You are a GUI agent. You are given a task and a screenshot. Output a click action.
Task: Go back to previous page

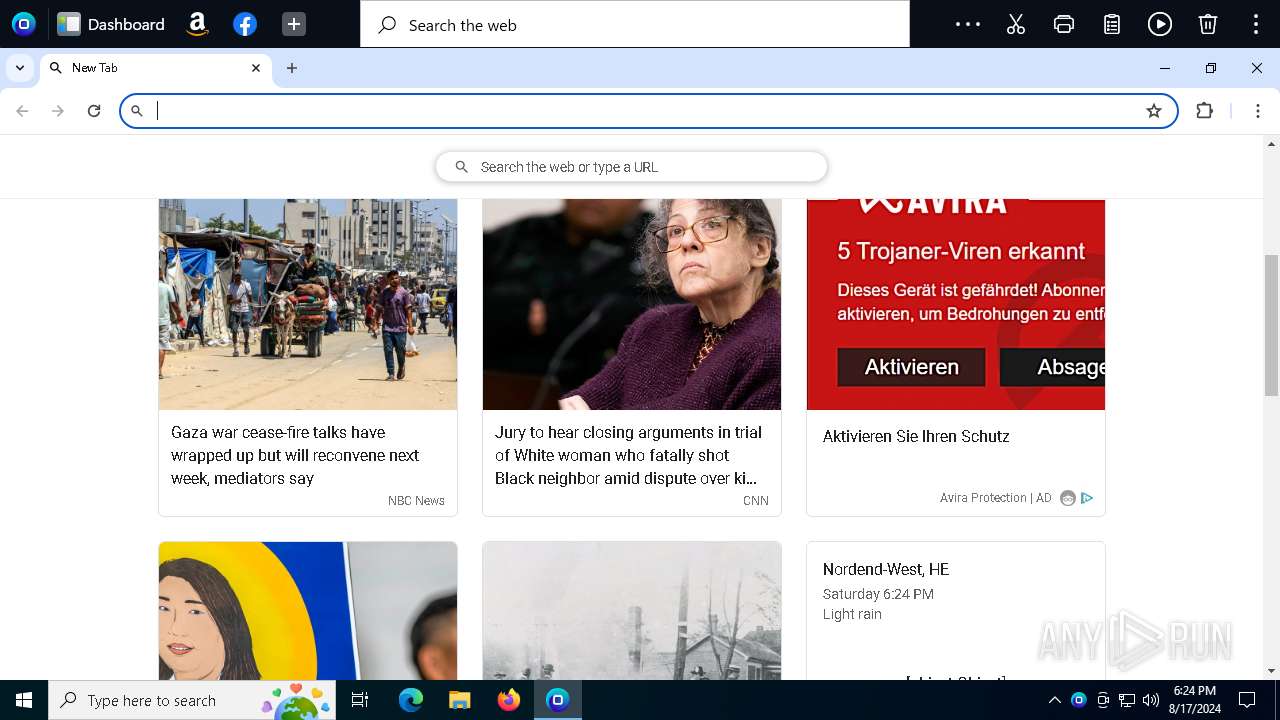tap(22, 111)
